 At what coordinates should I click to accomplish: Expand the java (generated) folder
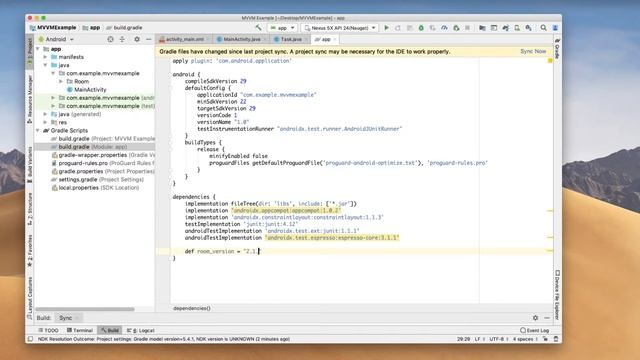coord(46,114)
